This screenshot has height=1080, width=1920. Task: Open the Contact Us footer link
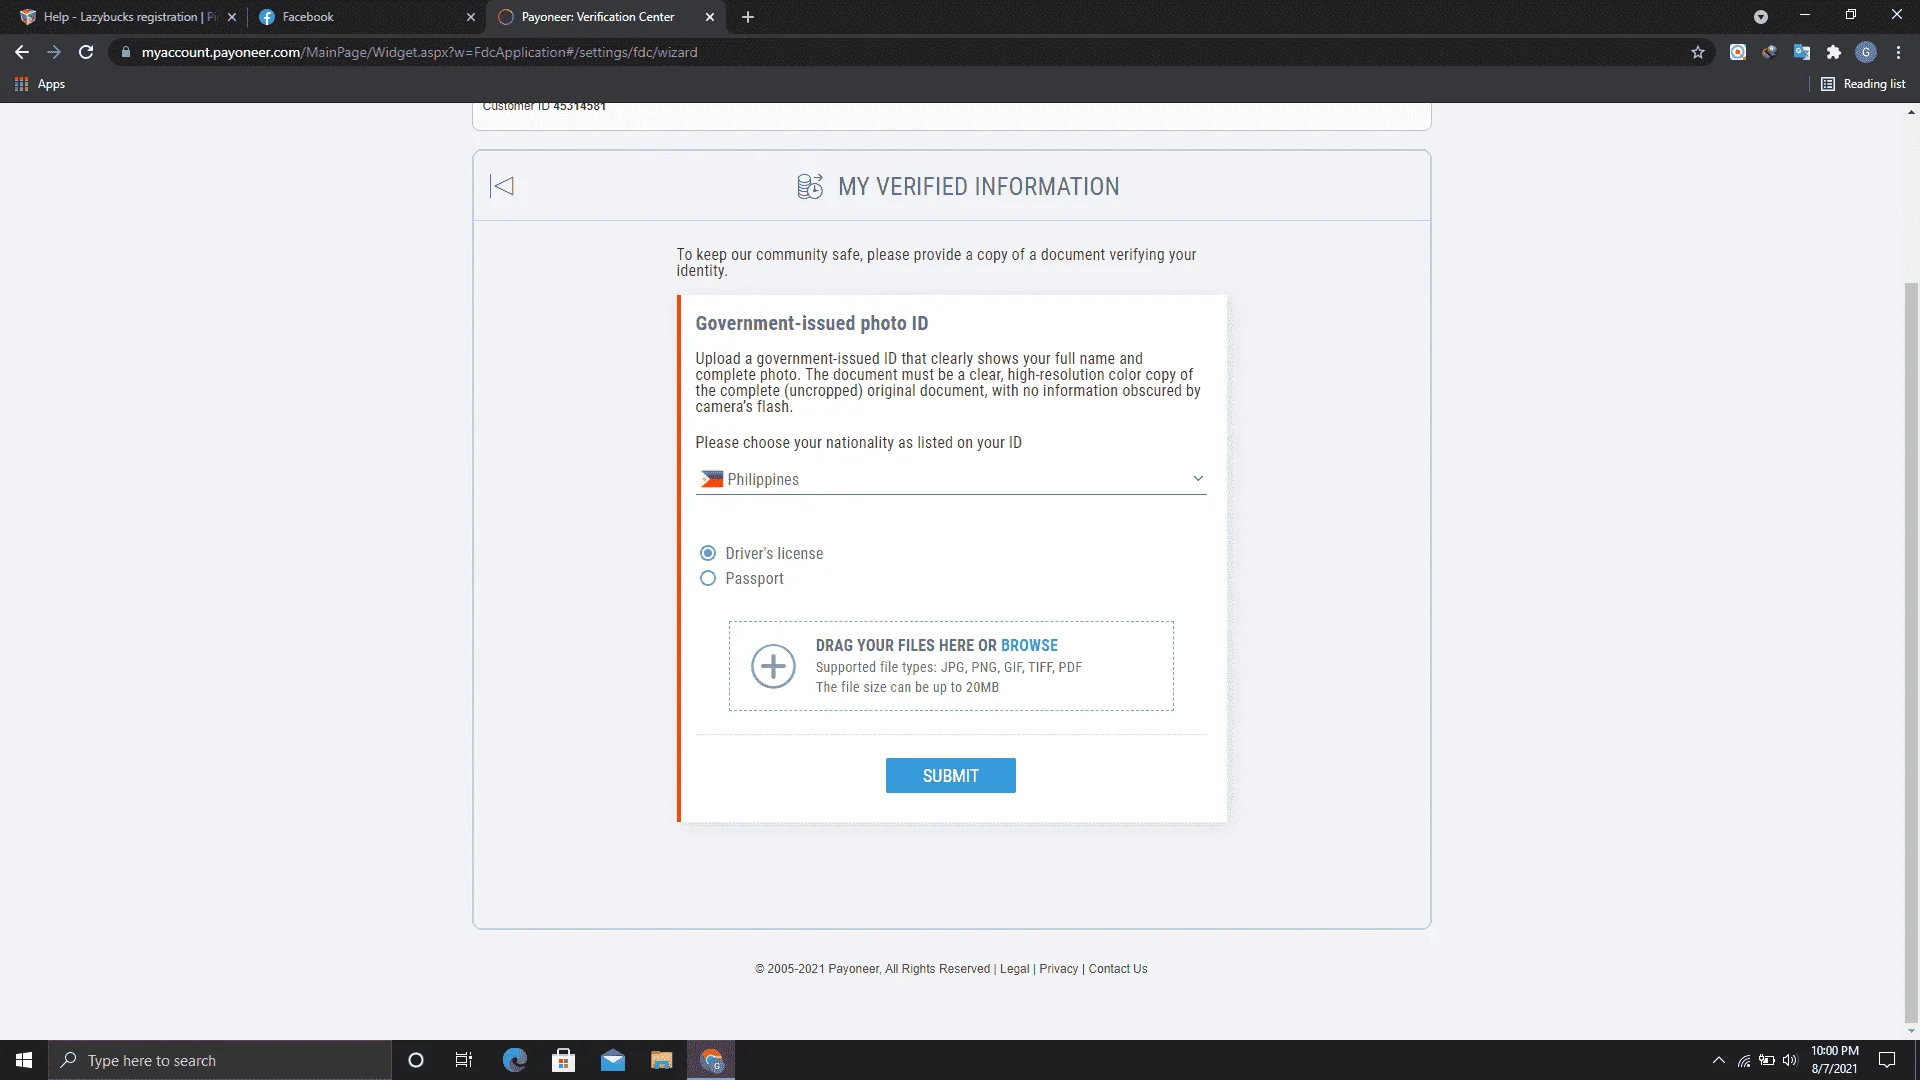tap(1118, 969)
